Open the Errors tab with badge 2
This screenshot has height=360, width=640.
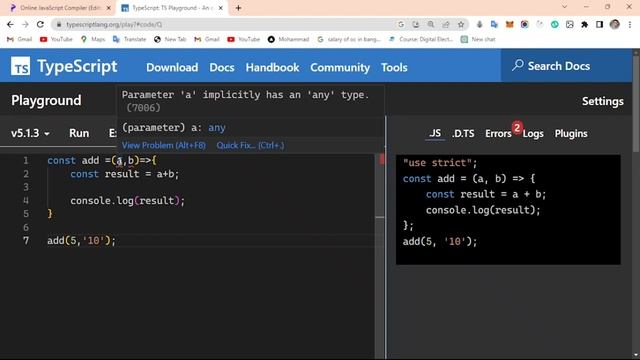[498, 133]
